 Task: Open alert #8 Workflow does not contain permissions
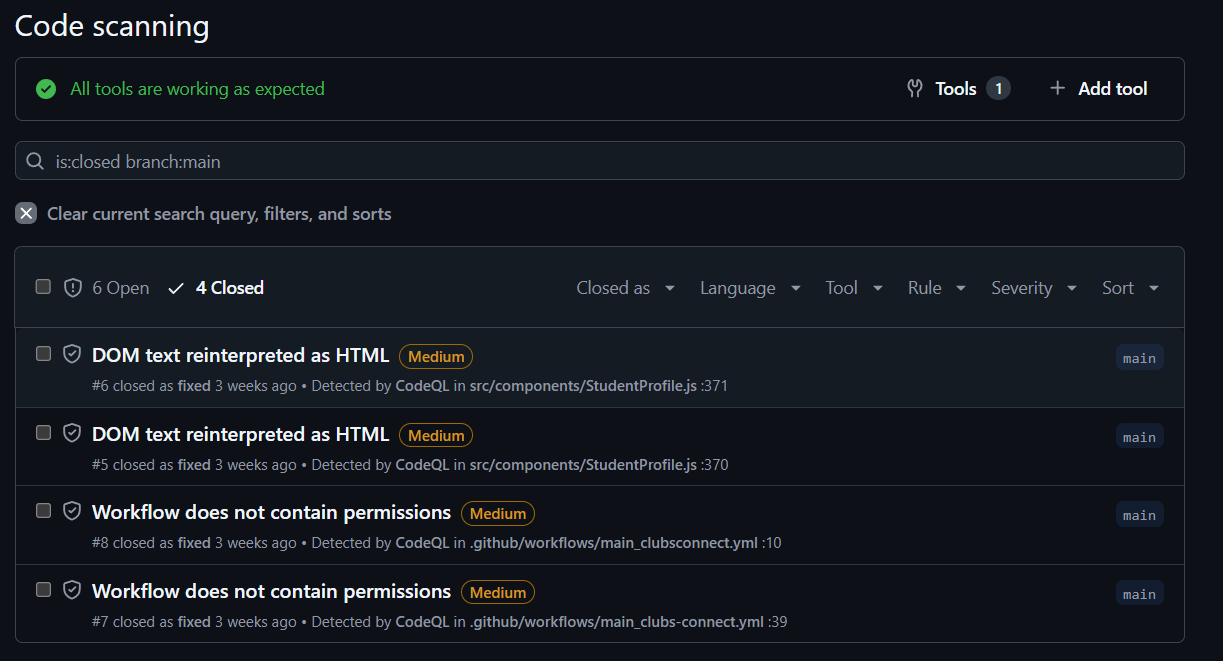click(271, 512)
